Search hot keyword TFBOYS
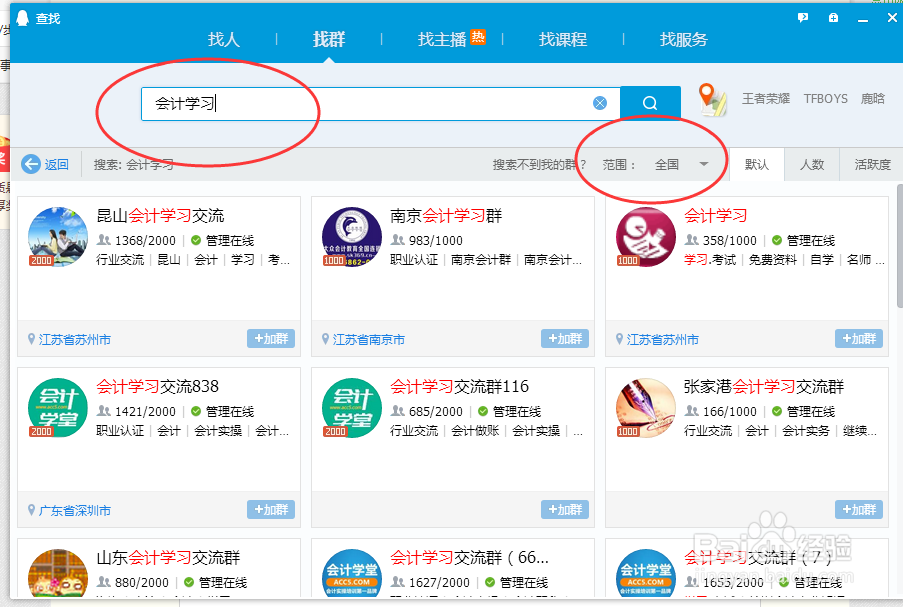This screenshot has width=903, height=607. pyautogui.click(x=825, y=98)
